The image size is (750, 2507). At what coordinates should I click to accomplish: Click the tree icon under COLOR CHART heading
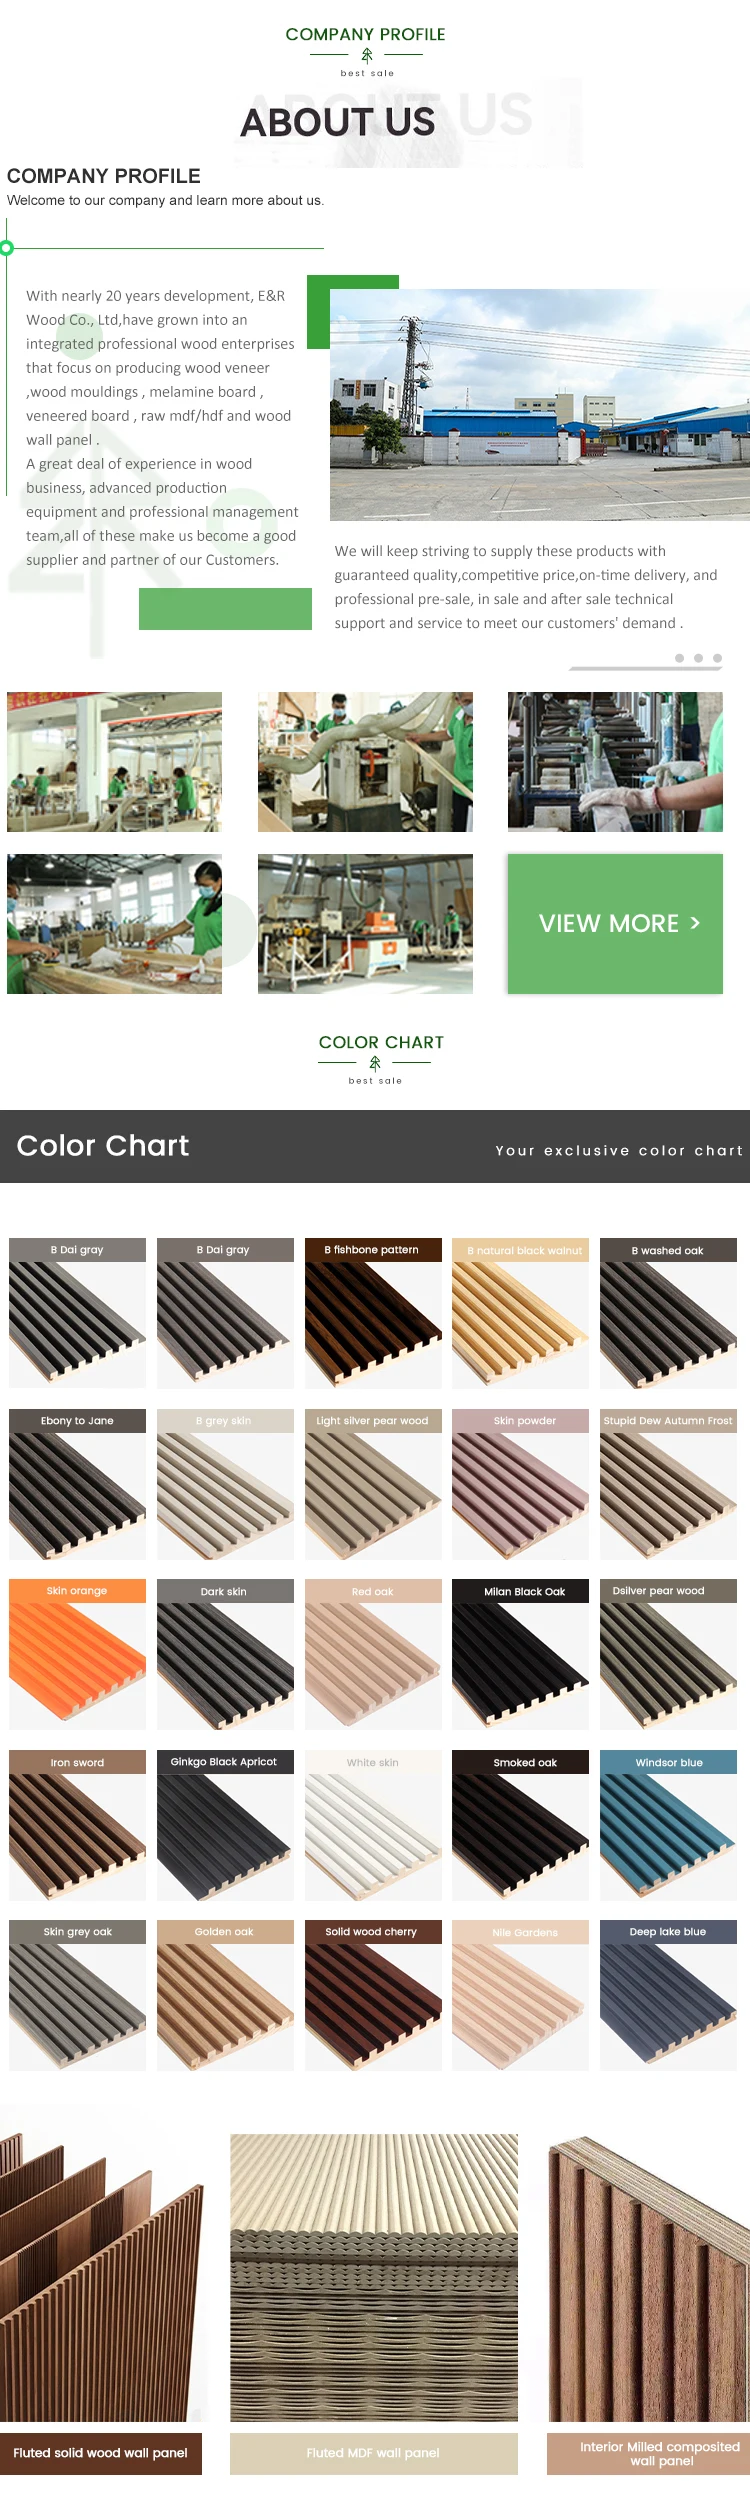[x=375, y=1063]
